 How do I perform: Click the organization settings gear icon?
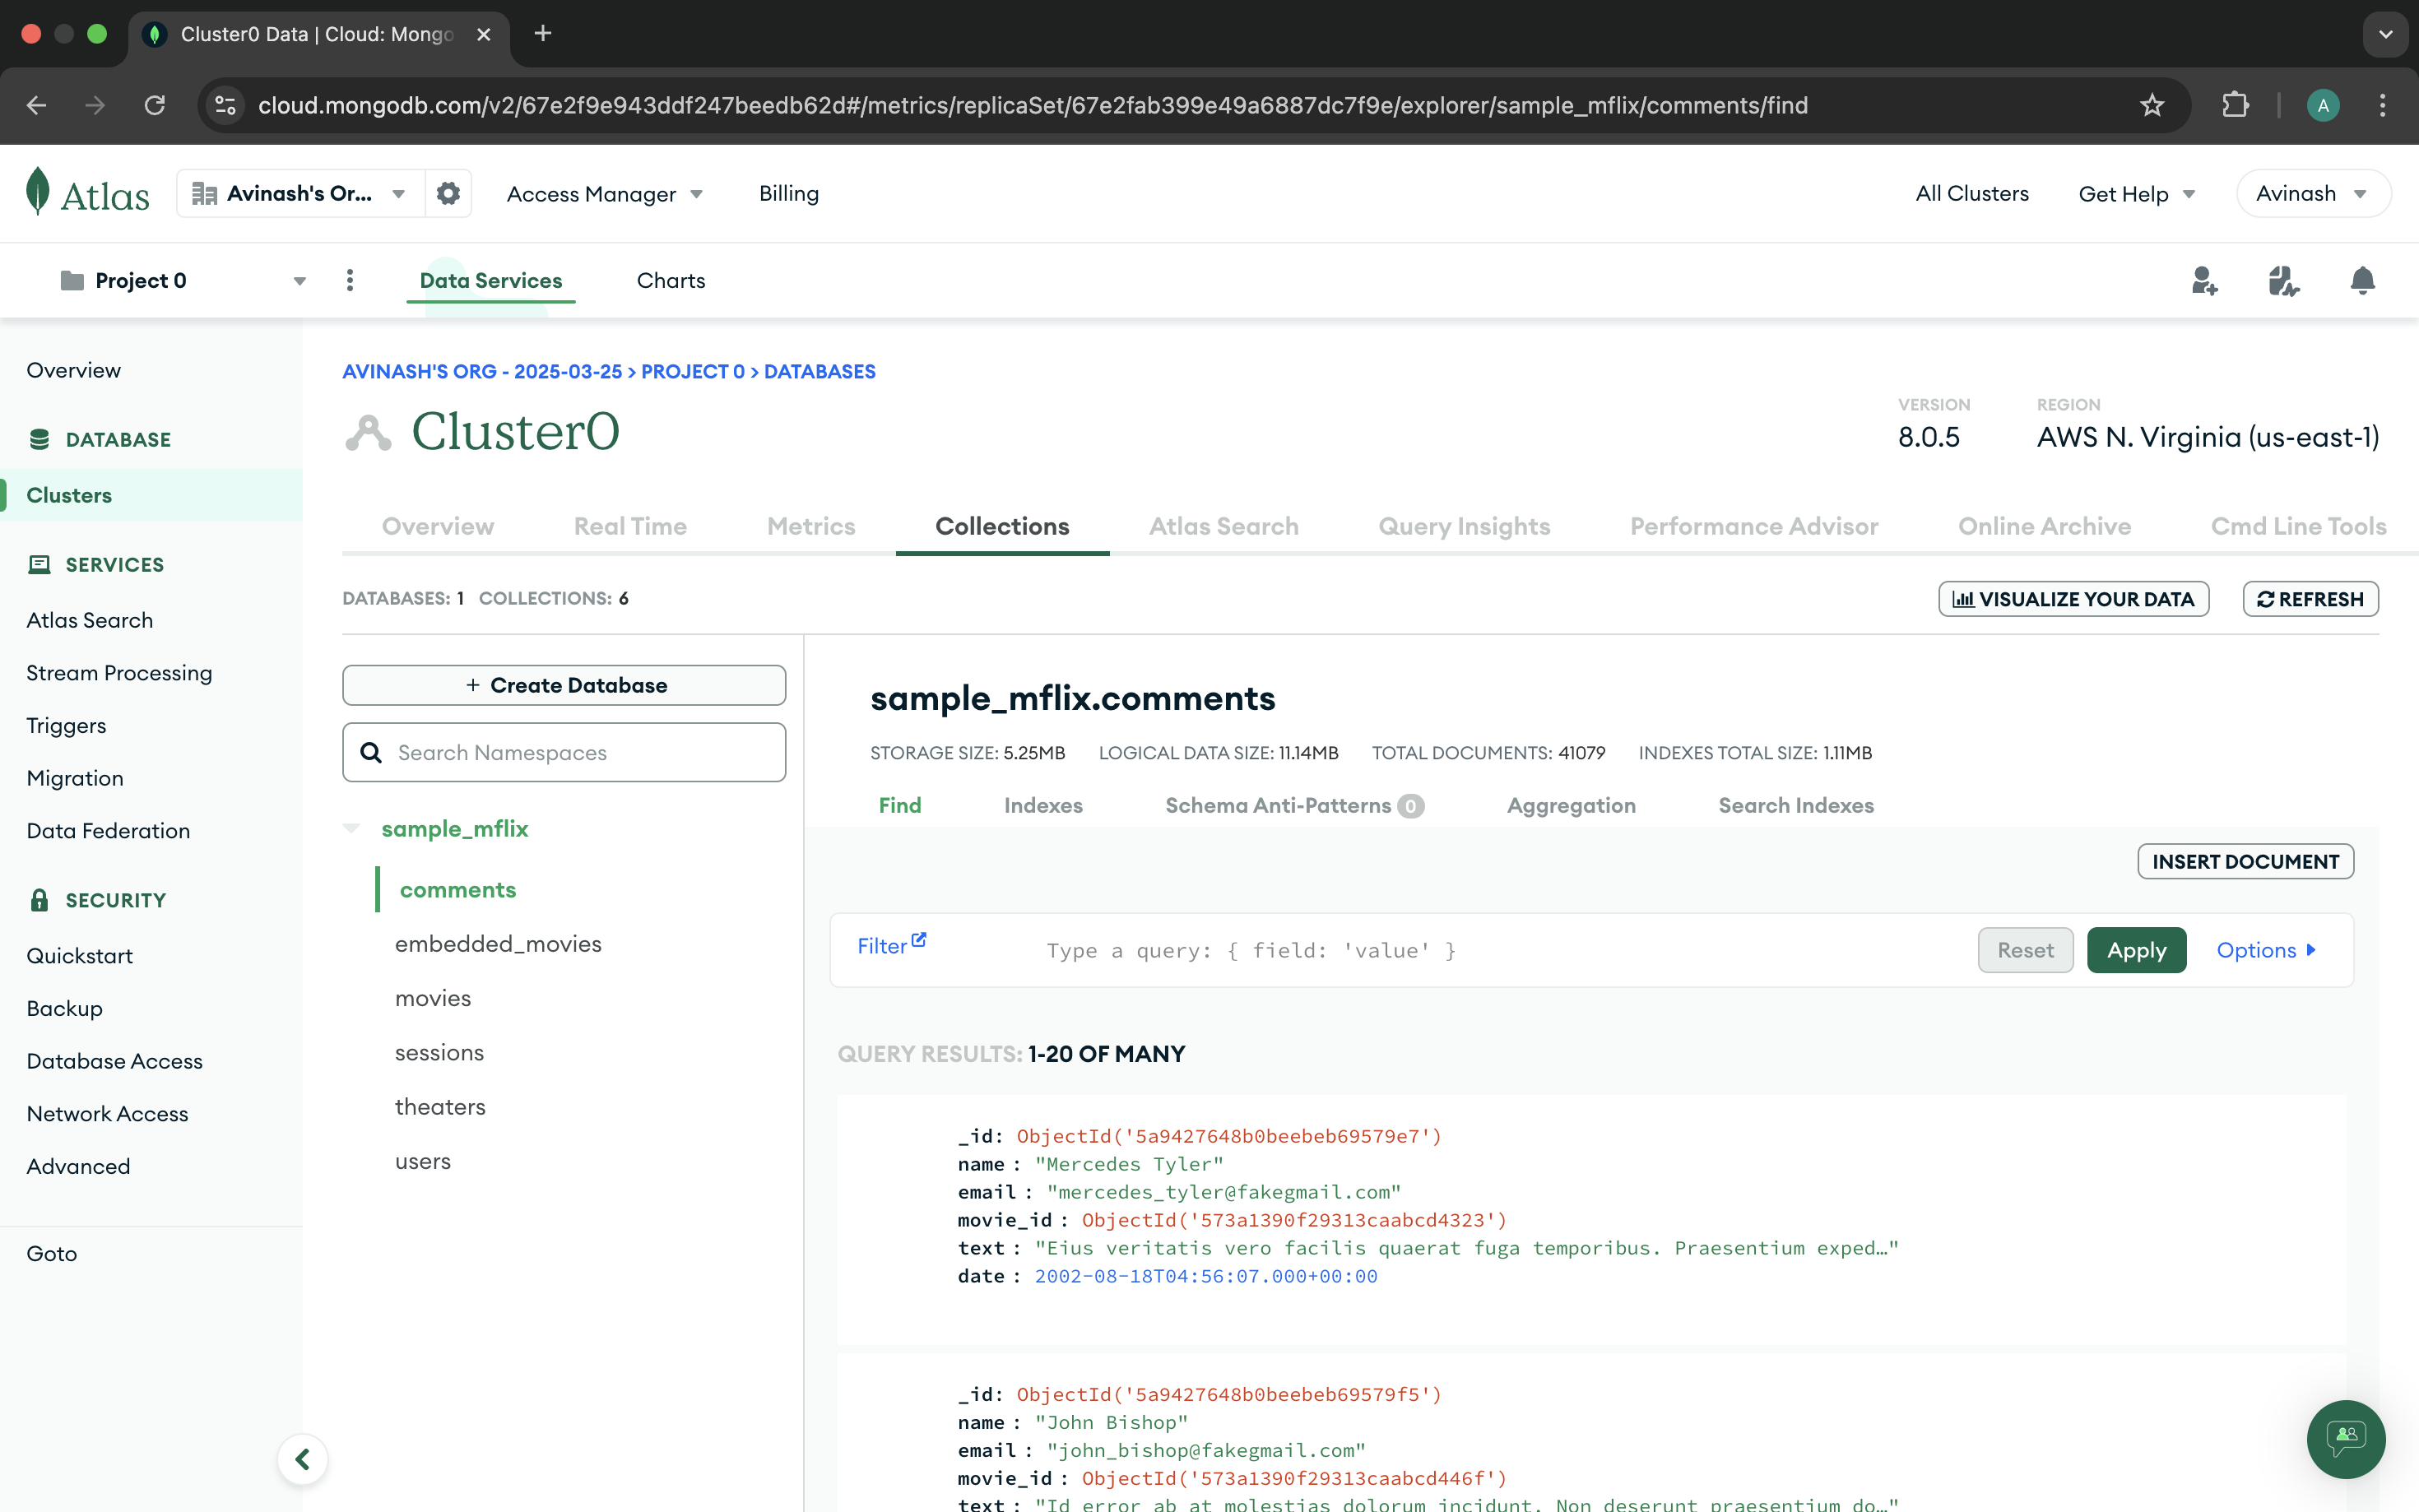tap(448, 193)
